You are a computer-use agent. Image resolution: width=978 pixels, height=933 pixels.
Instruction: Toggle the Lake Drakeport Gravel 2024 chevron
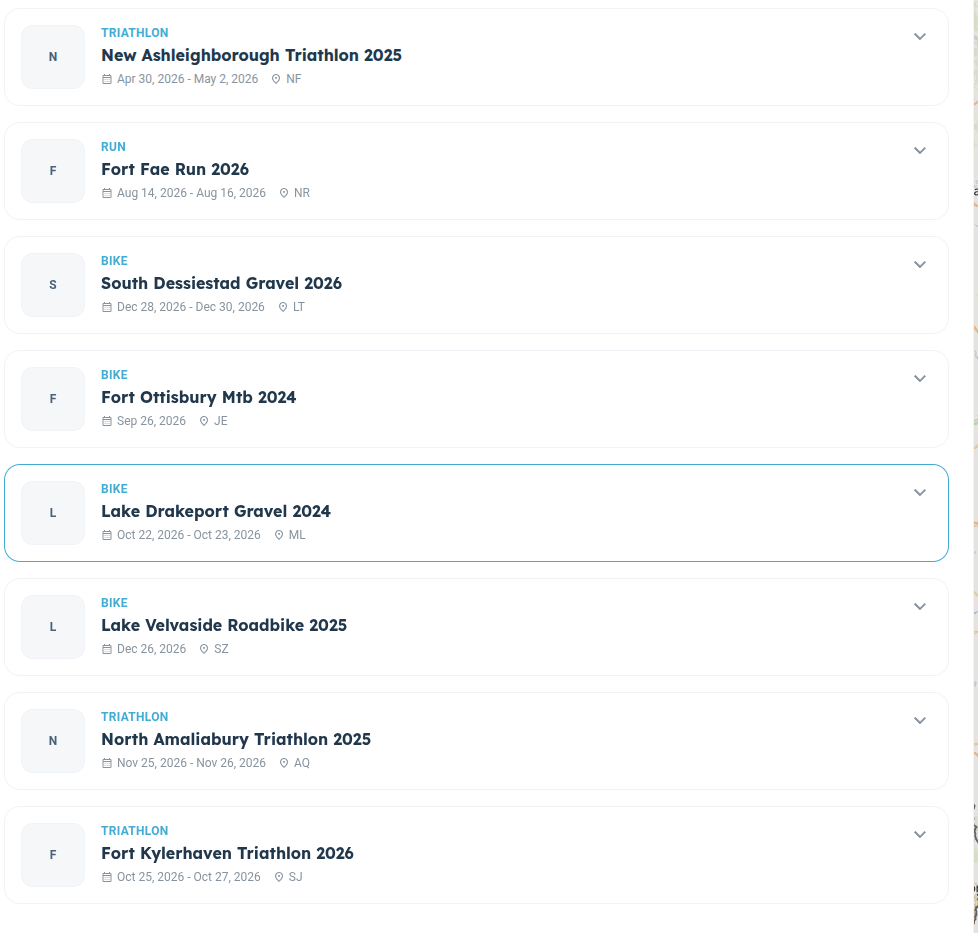coord(919,493)
